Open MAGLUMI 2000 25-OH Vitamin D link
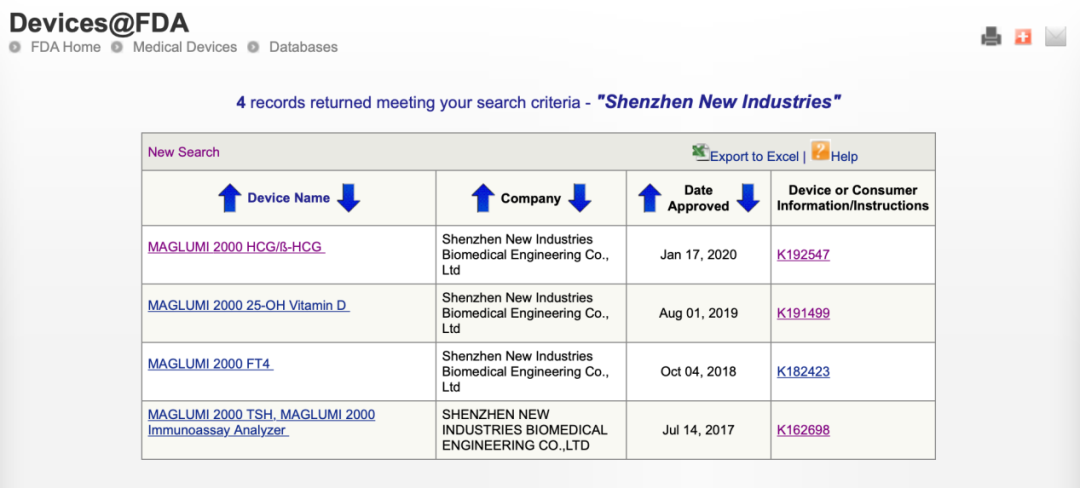The height and width of the screenshot is (488, 1080). (x=248, y=305)
